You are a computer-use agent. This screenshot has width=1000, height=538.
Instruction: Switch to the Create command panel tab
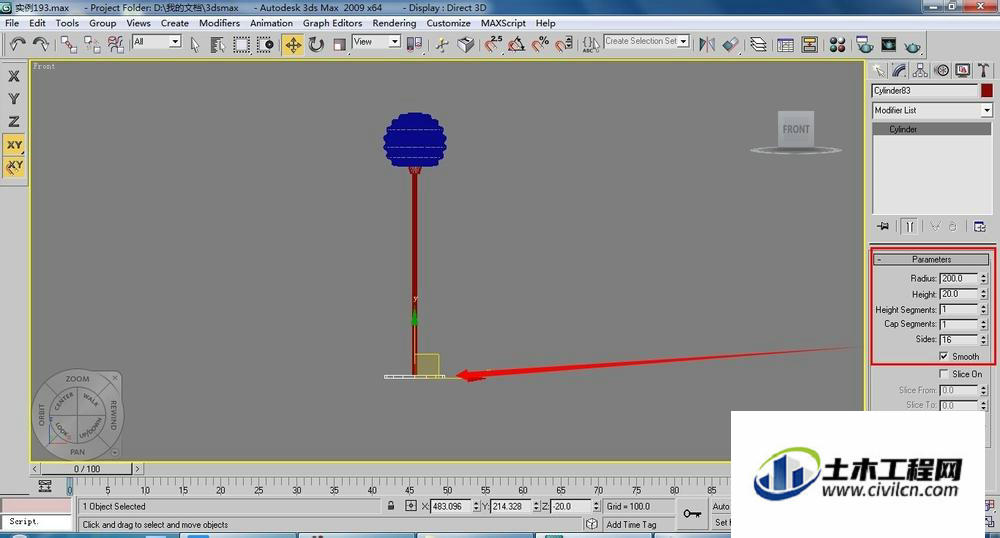(879, 70)
